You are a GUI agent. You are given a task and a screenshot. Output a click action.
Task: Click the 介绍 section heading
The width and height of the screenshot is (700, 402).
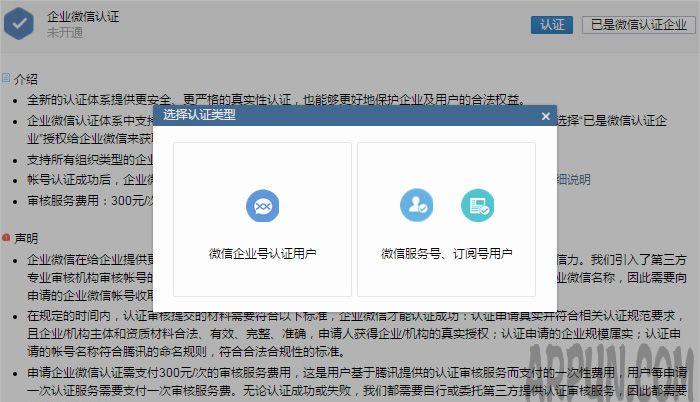tap(25, 79)
